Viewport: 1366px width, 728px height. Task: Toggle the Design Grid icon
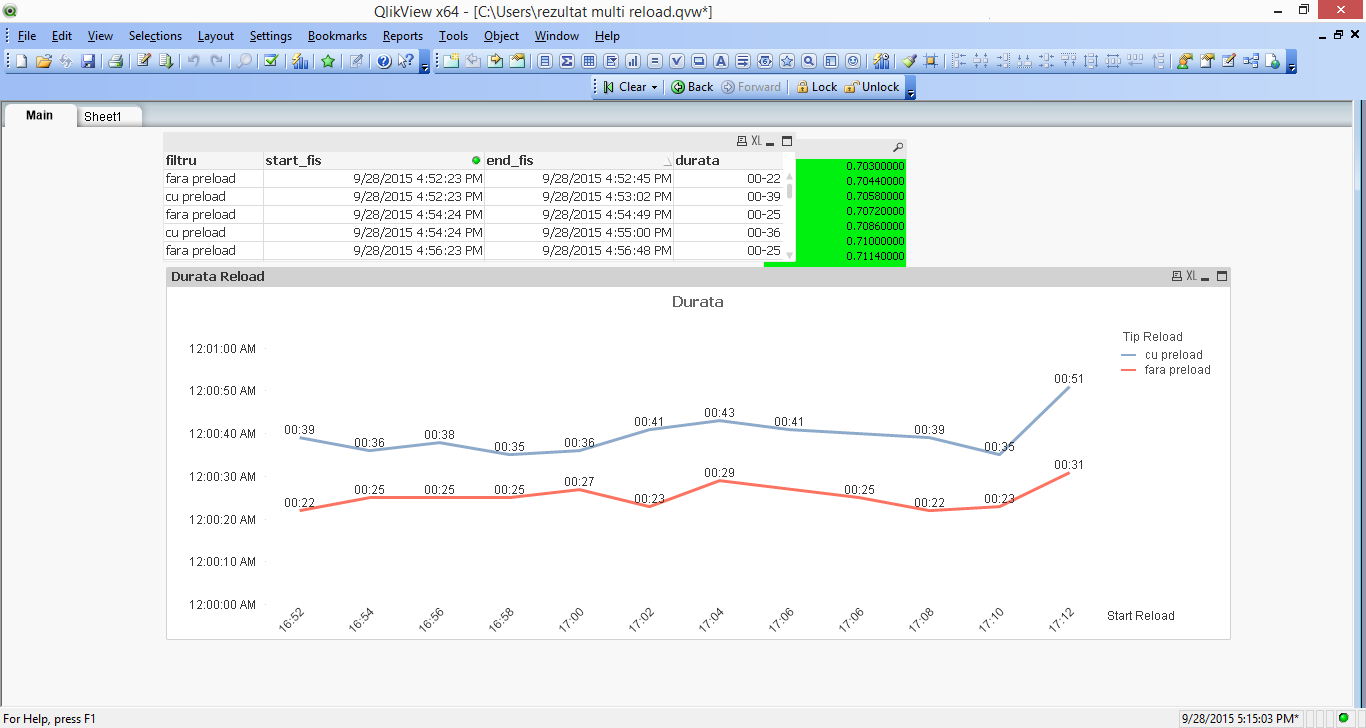click(931, 61)
